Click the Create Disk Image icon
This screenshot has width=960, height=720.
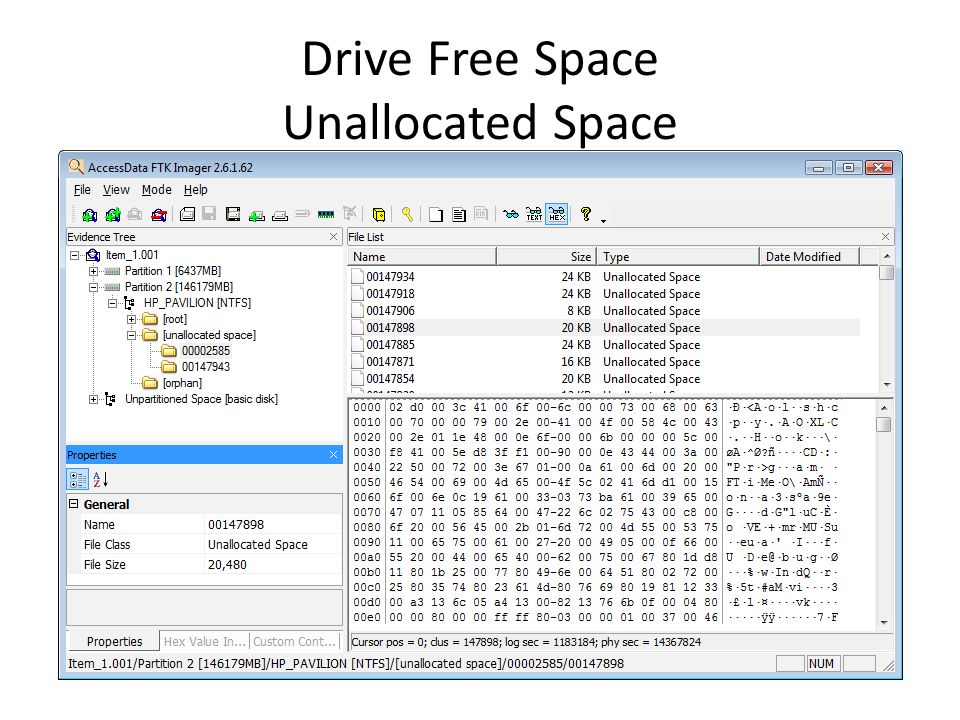[187, 214]
